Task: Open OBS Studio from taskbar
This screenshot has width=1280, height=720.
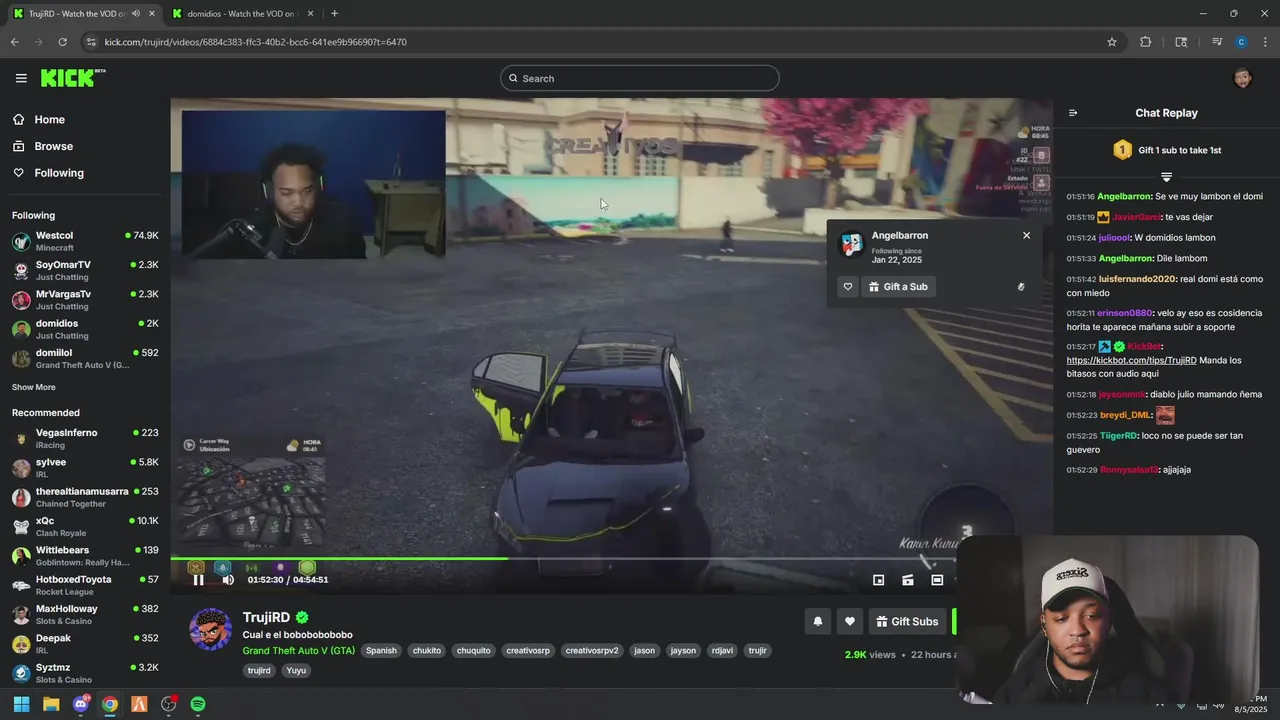Action: pyautogui.click(x=168, y=704)
